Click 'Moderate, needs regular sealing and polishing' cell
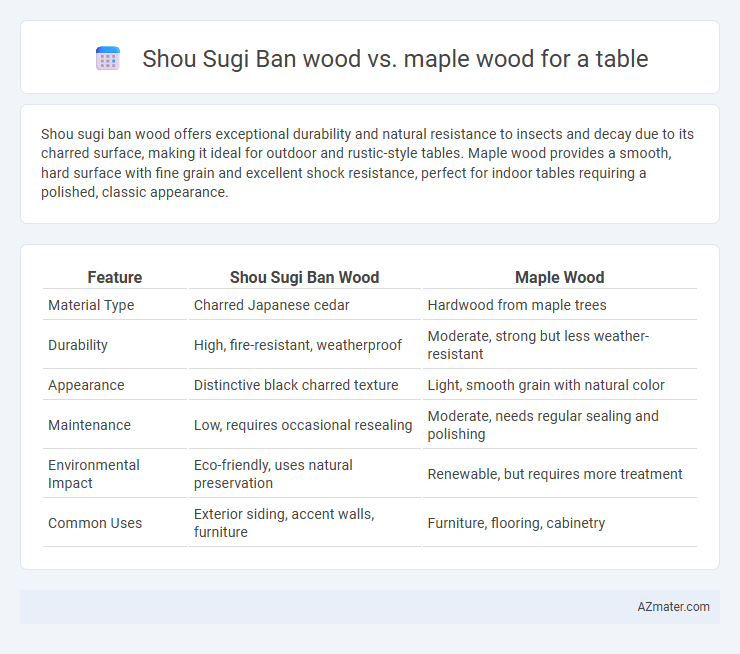The width and height of the screenshot is (740, 654). tap(543, 425)
